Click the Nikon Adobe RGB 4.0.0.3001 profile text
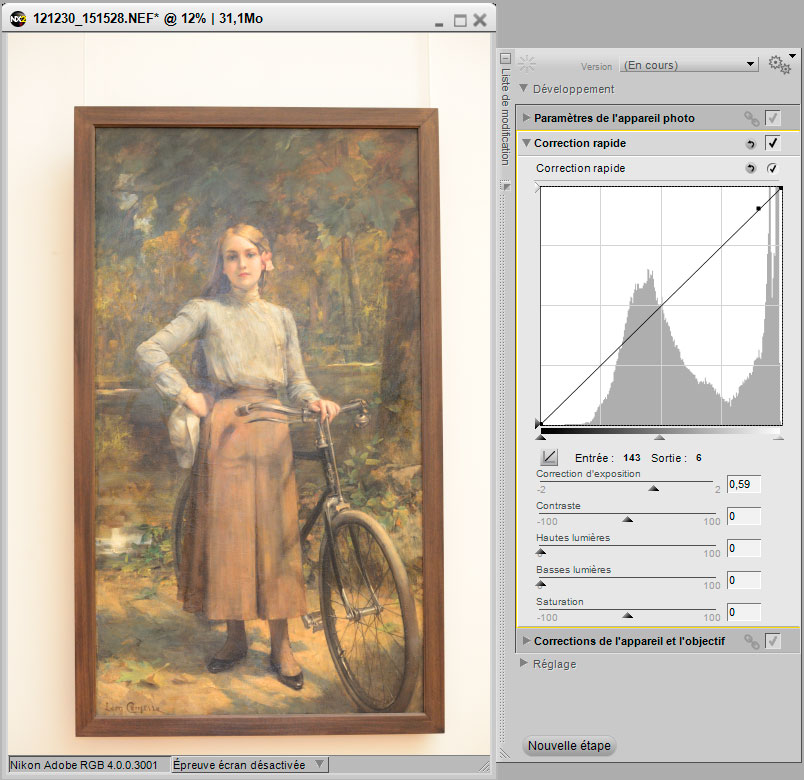Image resolution: width=804 pixels, height=780 pixels. pyautogui.click(x=84, y=765)
